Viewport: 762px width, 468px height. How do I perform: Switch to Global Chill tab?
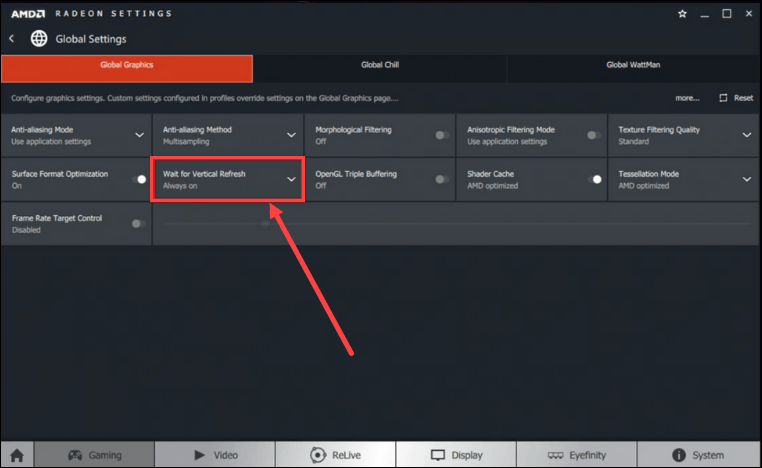(380, 69)
